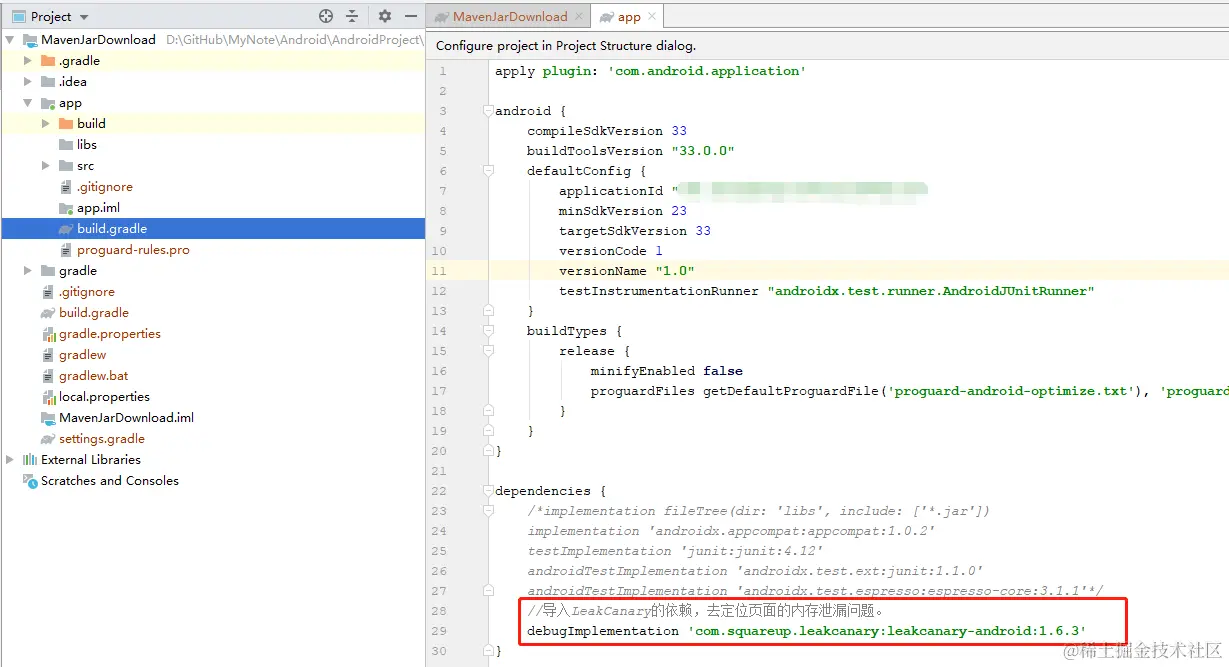Click the compileSdkVersion 33 line
The image size is (1229, 667).
607,131
